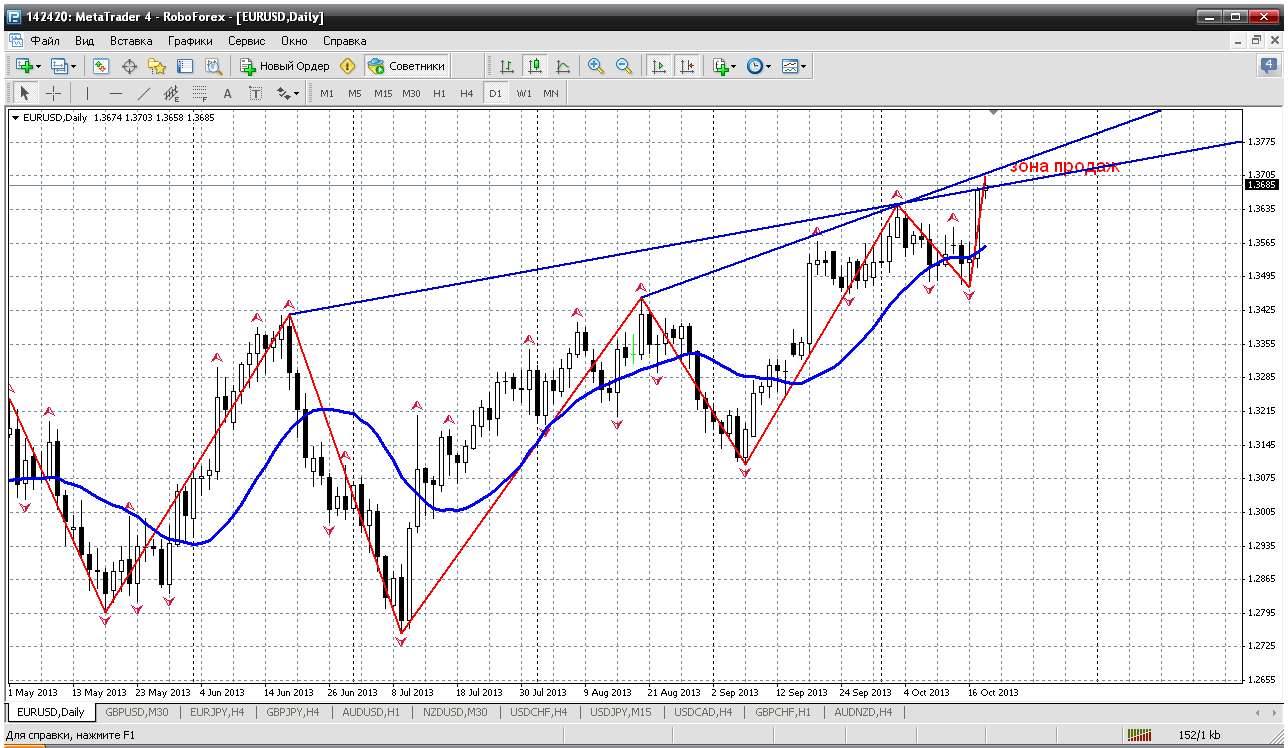Set timeframe to M1

[x=327, y=93]
